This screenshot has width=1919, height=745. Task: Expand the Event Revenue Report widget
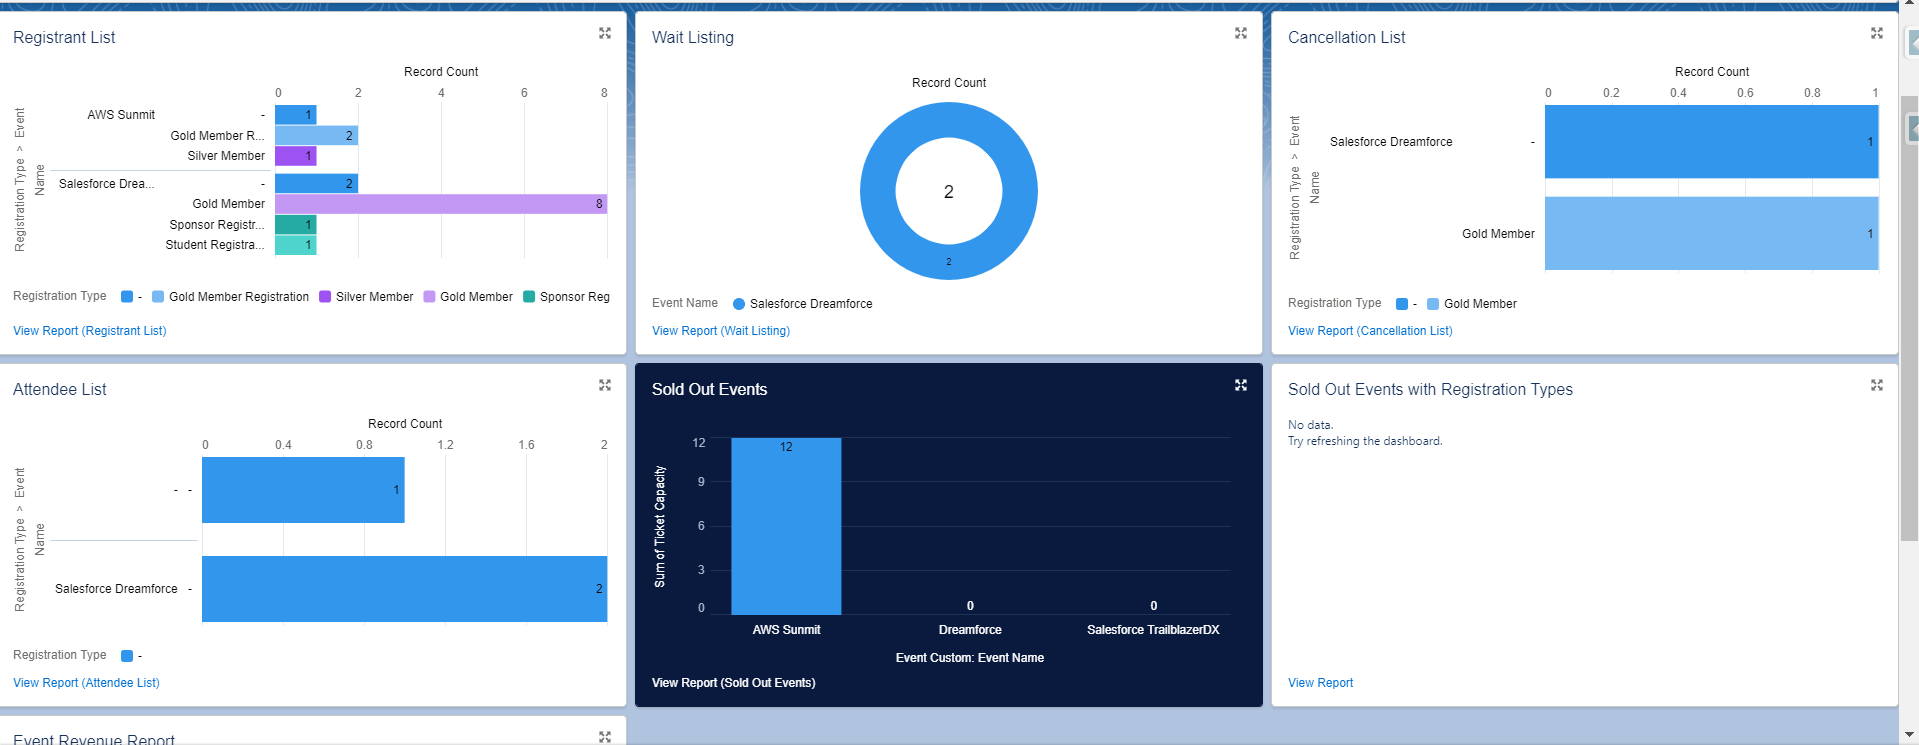pyautogui.click(x=605, y=737)
